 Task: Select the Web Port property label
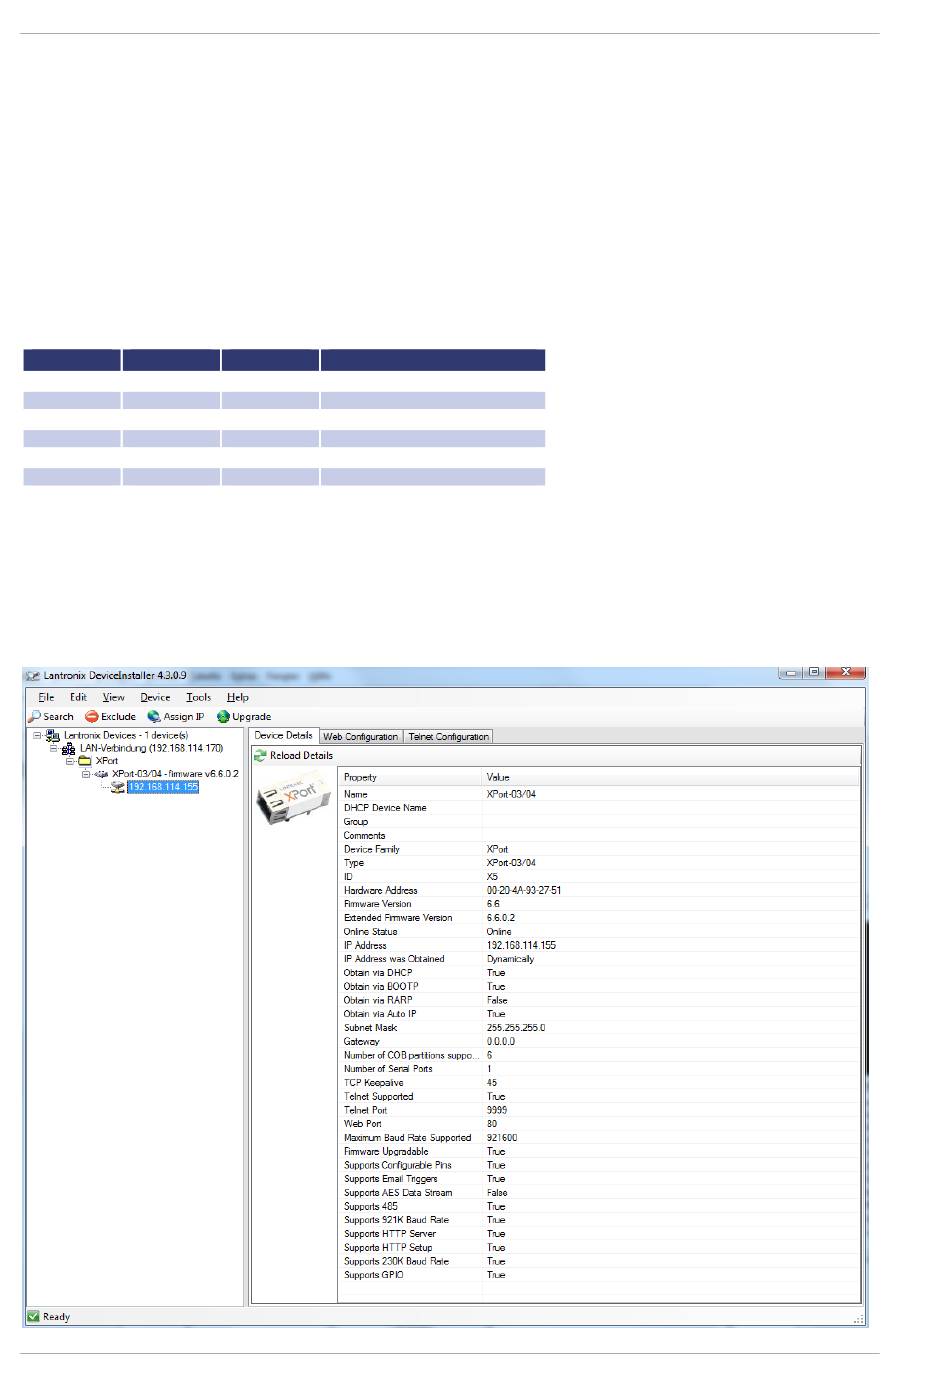click(x=362, y=1124)
